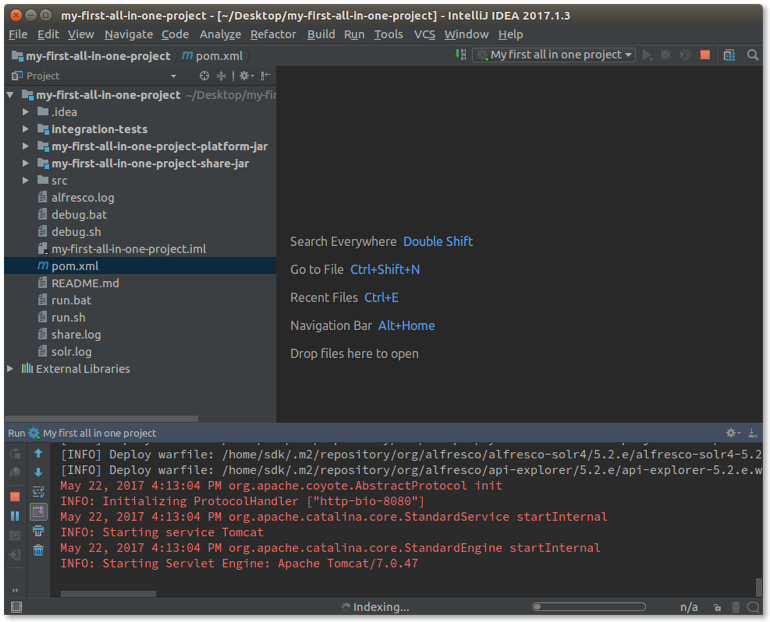The image size is (770, 622).
Task: Click Scroll from Source in Project panel
Action: coord(204,76)
